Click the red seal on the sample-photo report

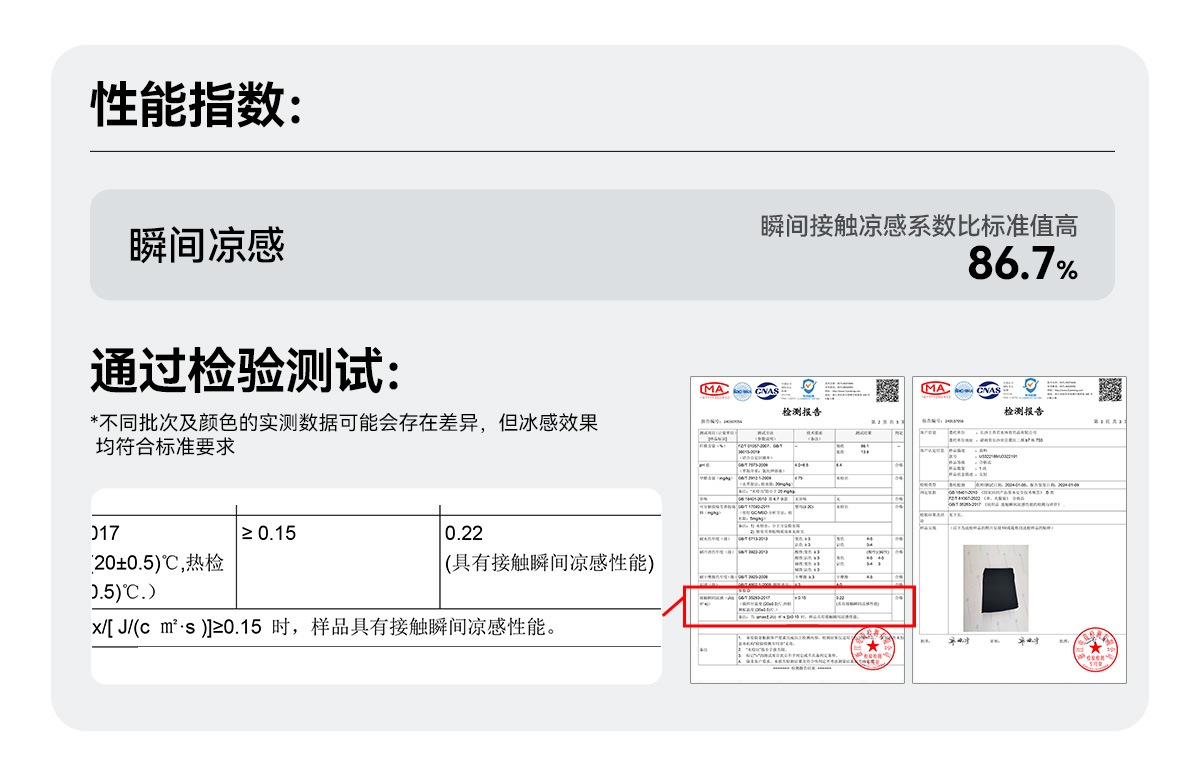pyautogui.click(x=1095, y=648)
